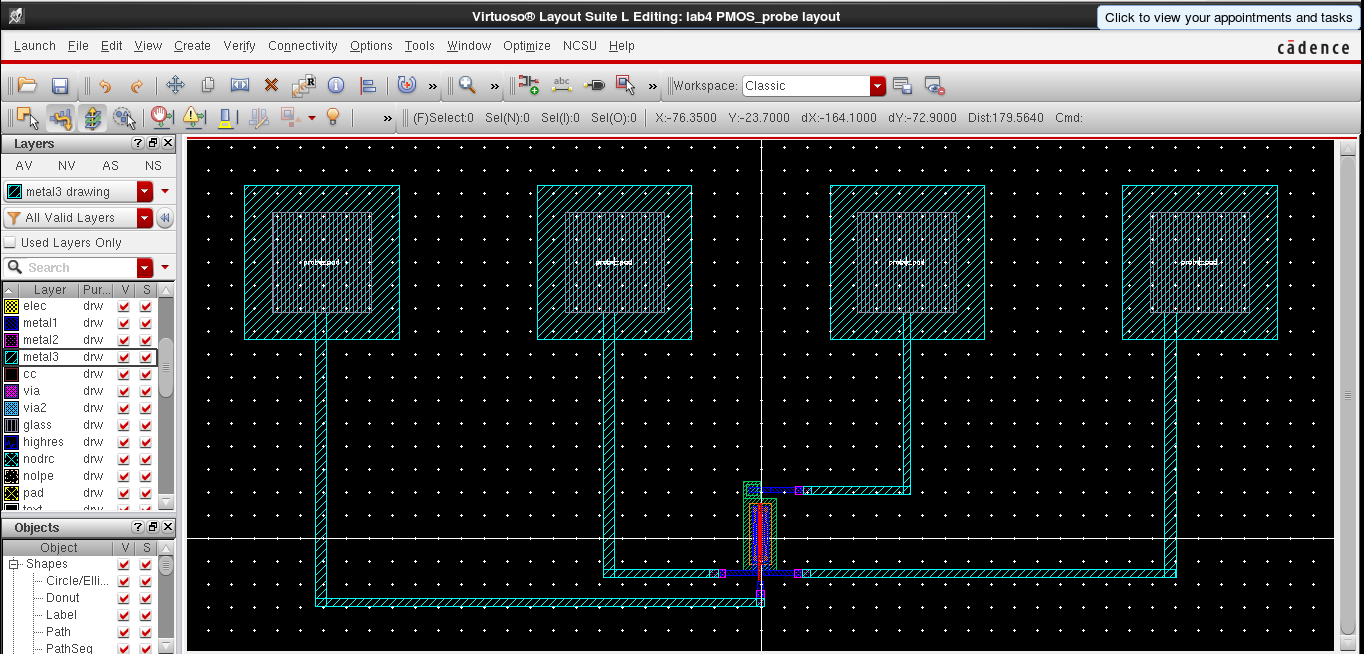
Task: Collapse the Shapes tree node
Action: pyautogui.click(x=15, y=564)
